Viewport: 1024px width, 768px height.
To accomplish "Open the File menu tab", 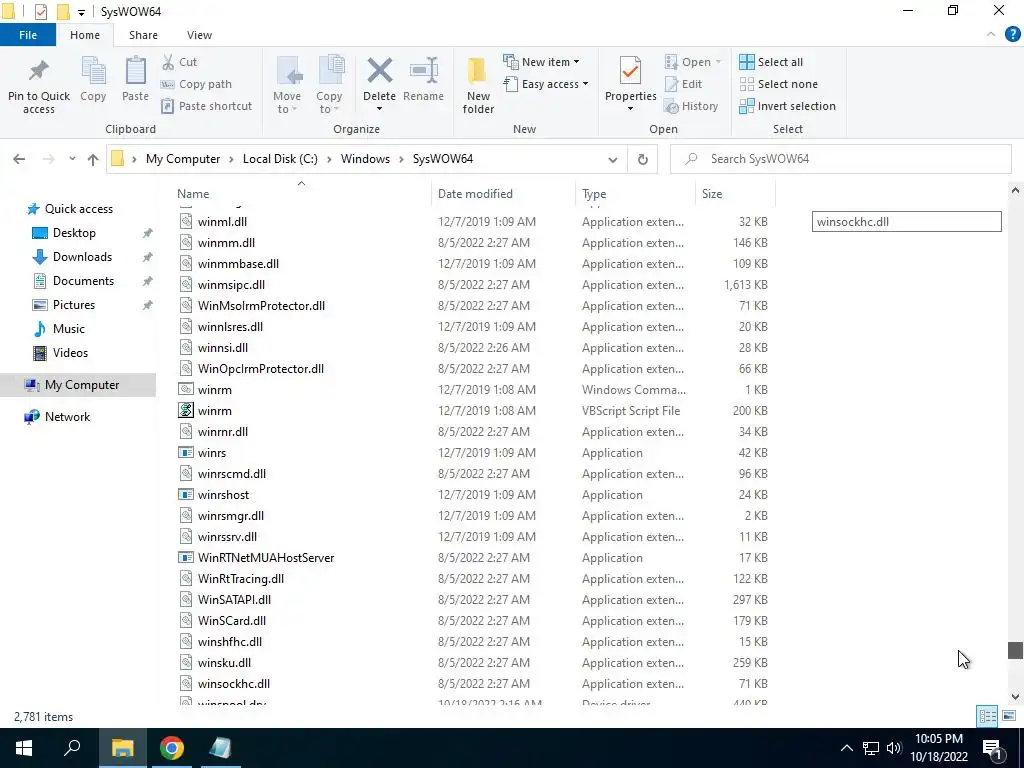I will pos(28,35).
